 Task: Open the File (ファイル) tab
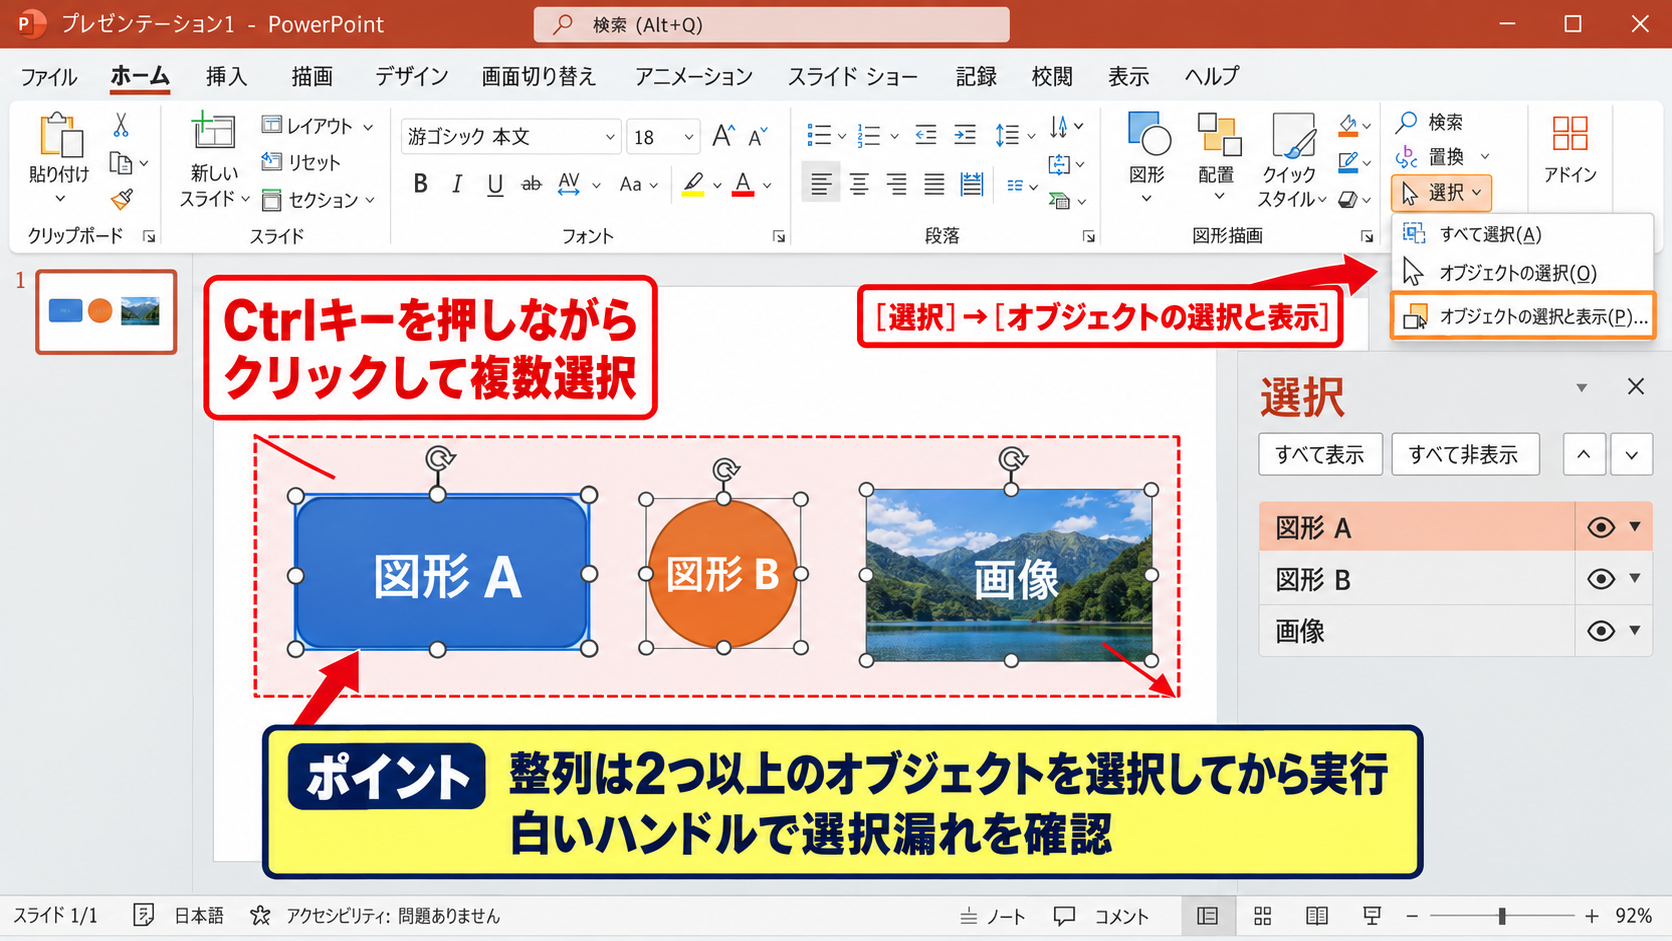(x=48, y=76)
